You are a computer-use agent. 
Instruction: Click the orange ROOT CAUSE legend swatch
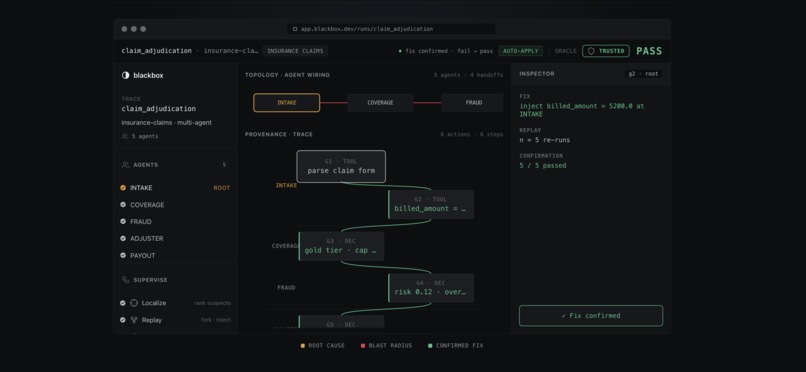(x=303, y=346)
